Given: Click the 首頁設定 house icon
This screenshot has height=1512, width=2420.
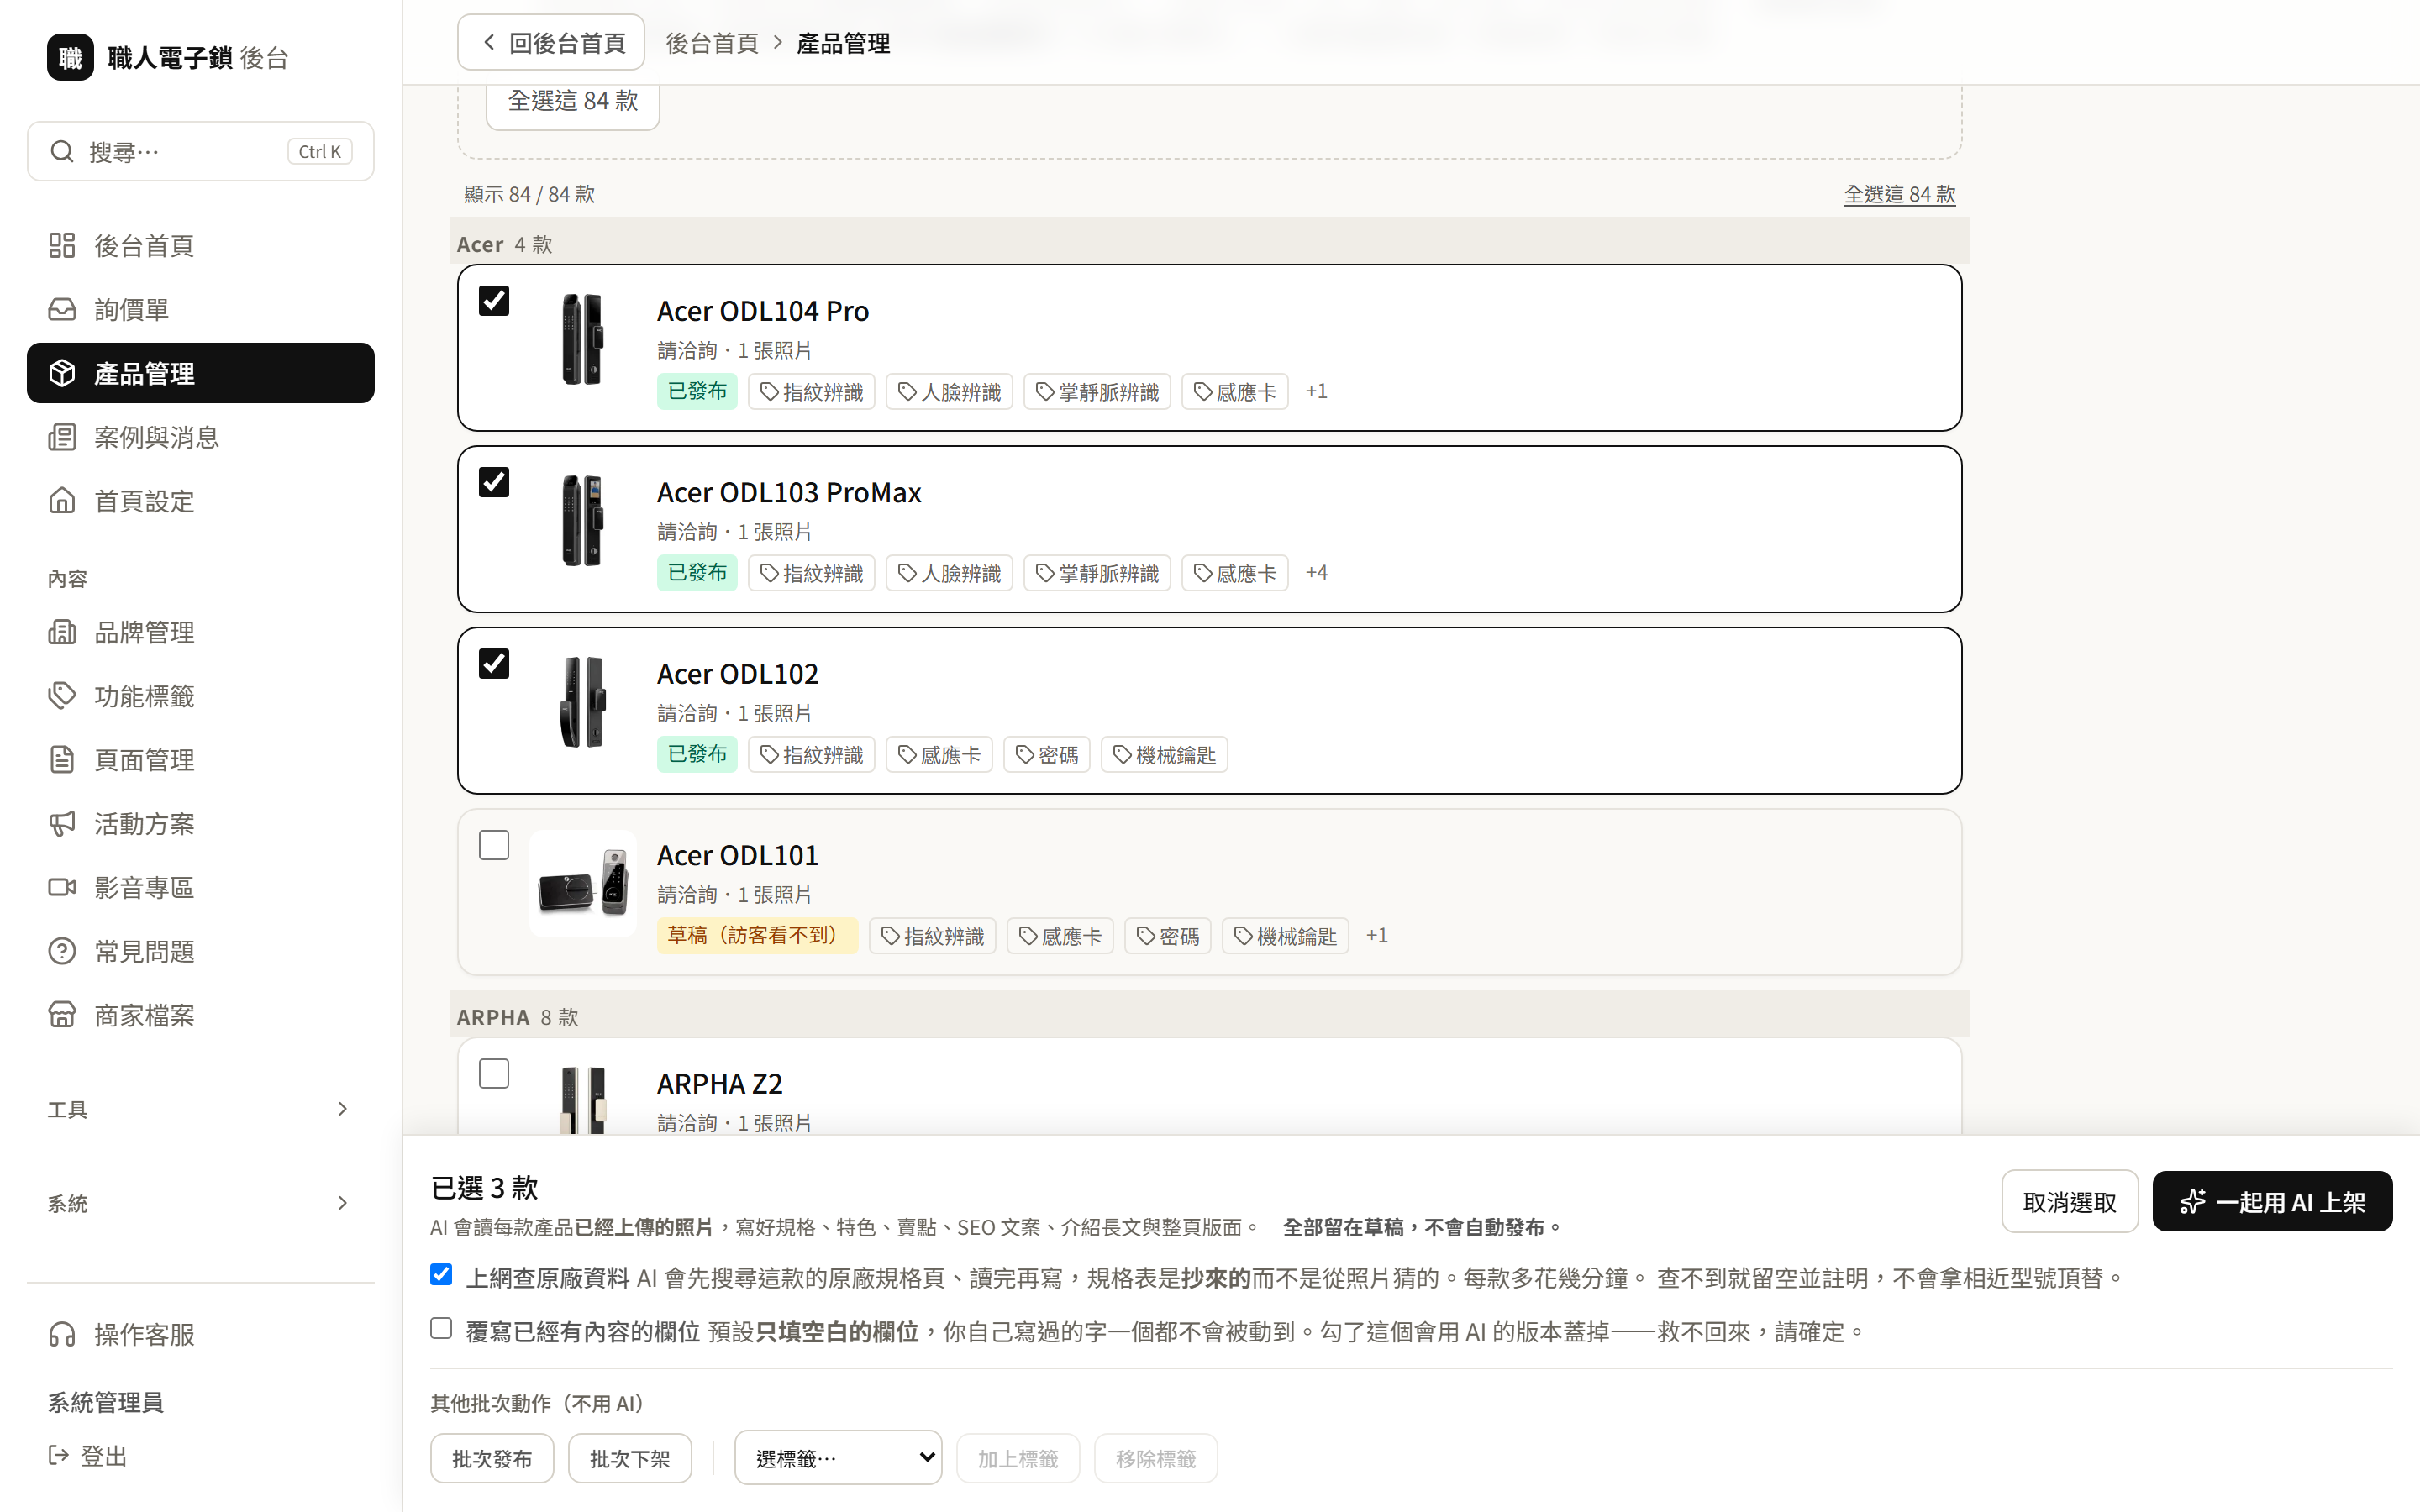Looking at the screenshot, I should click(62, 500).
